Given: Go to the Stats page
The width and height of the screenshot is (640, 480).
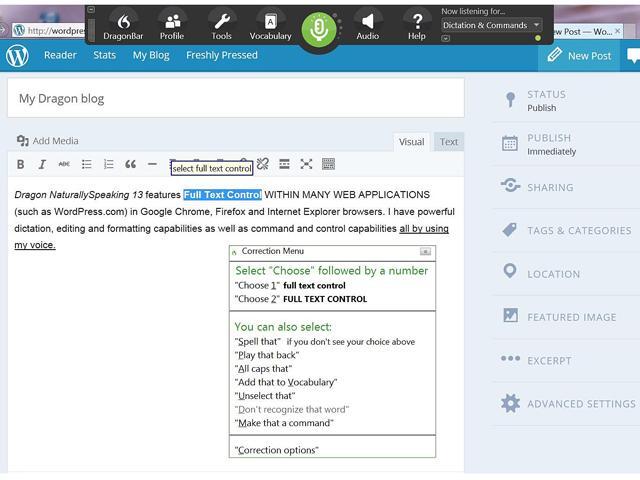Looking at the screenshot, I should (x=104, y=55).
